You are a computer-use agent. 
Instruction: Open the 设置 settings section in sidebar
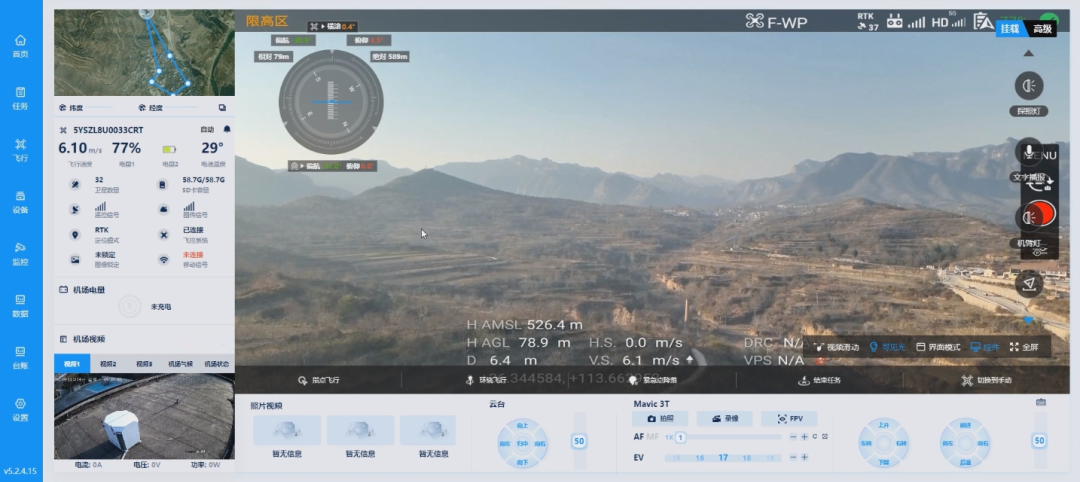coord(20,408)
